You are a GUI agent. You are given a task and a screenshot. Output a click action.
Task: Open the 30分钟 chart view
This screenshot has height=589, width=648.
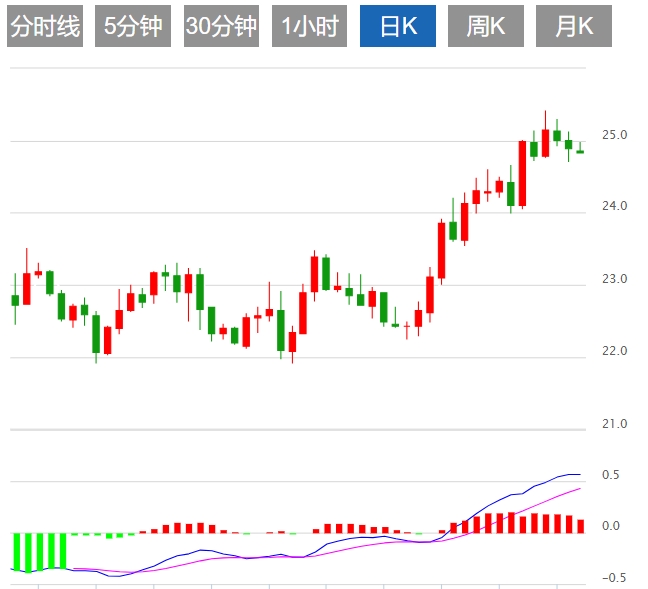click(220, 27)
